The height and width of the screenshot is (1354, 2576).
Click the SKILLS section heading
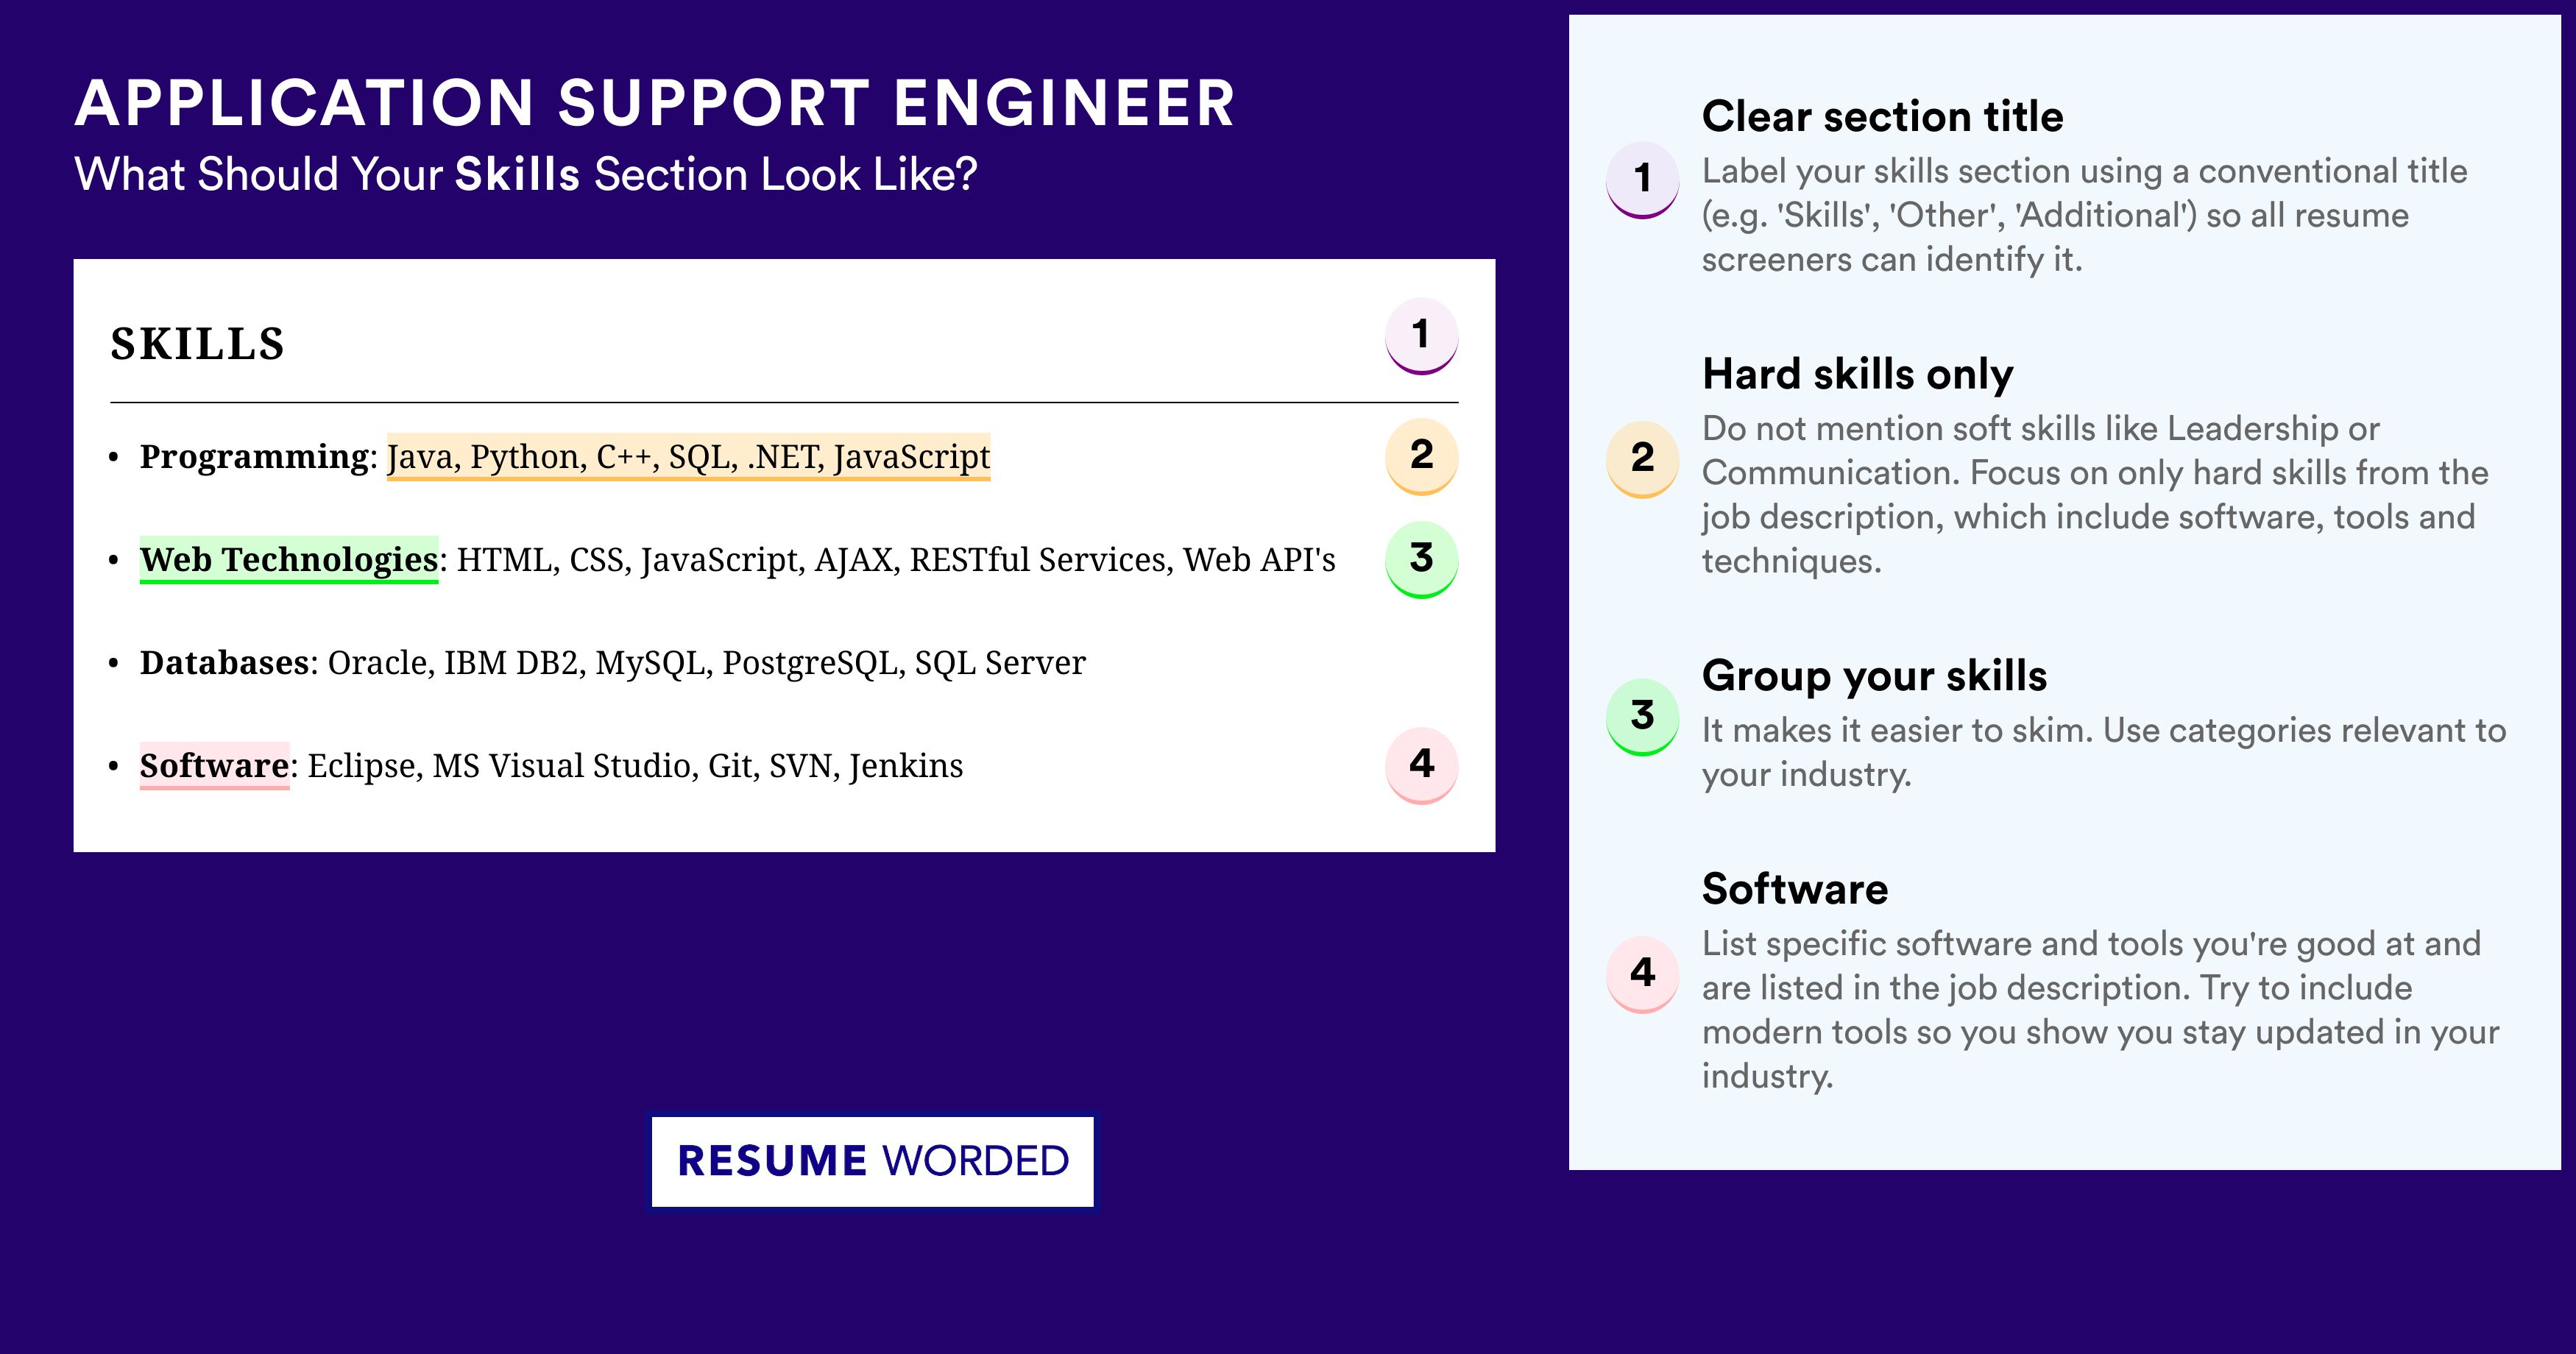point(198,344)
